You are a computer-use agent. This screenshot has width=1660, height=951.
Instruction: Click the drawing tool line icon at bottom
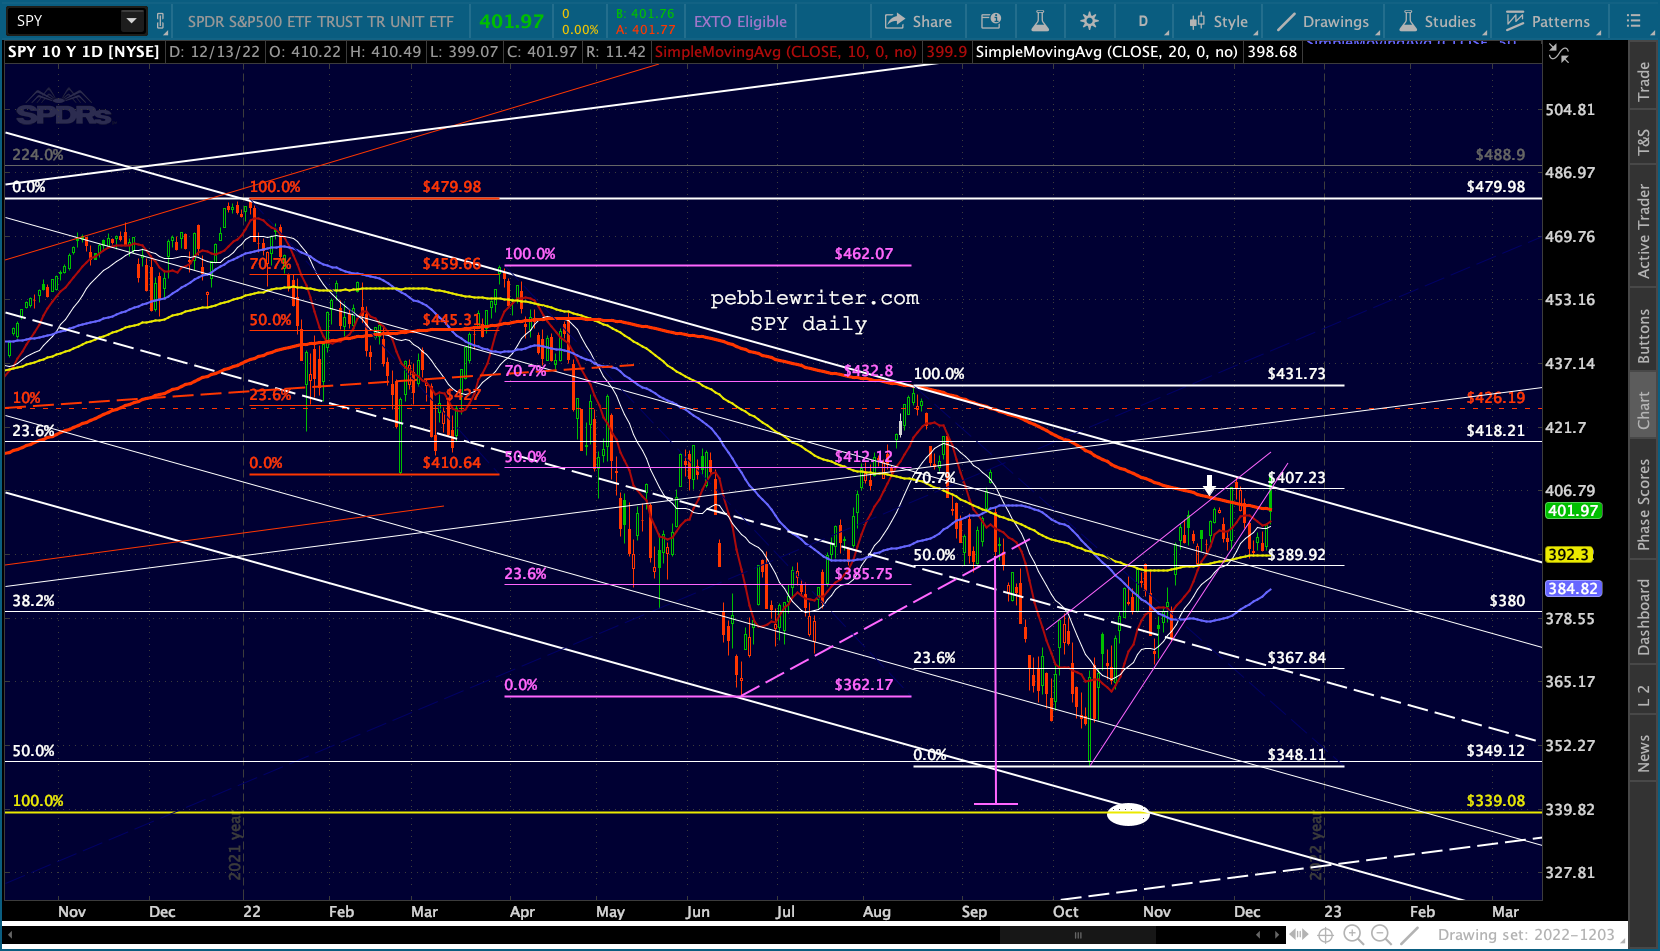coord(1409,936)
